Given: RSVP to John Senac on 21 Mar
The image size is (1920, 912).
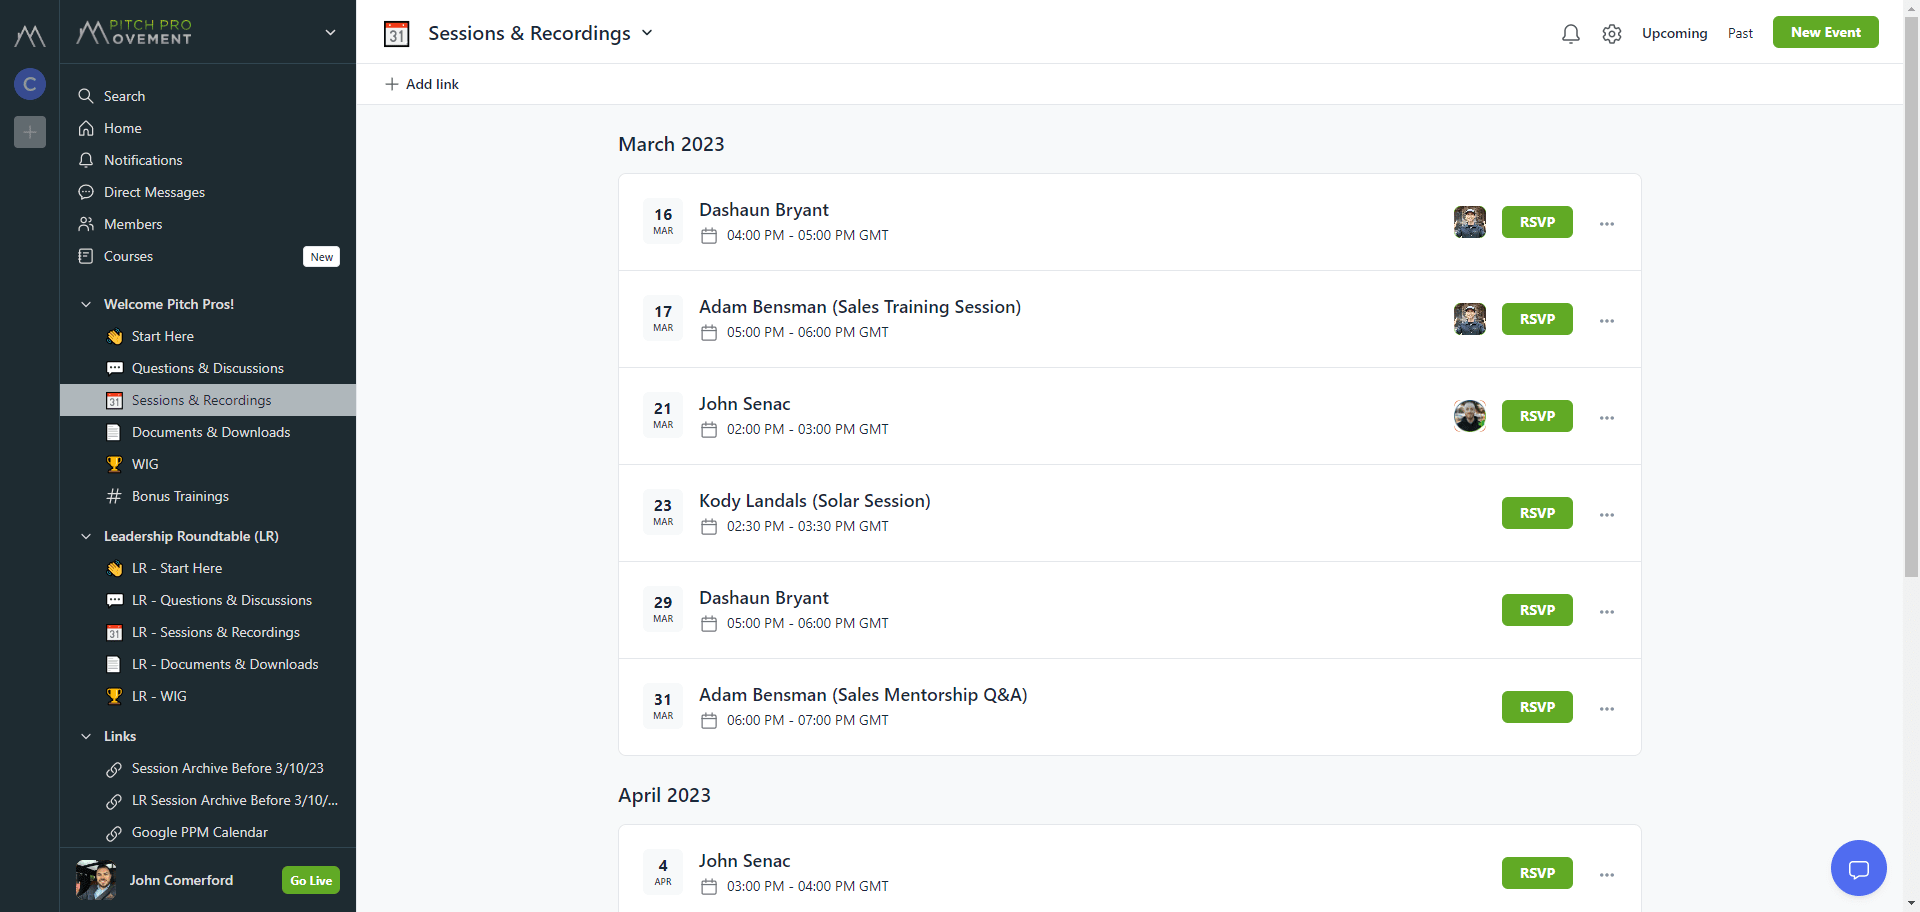Looking at the screenshot, I should (1537, 416).
